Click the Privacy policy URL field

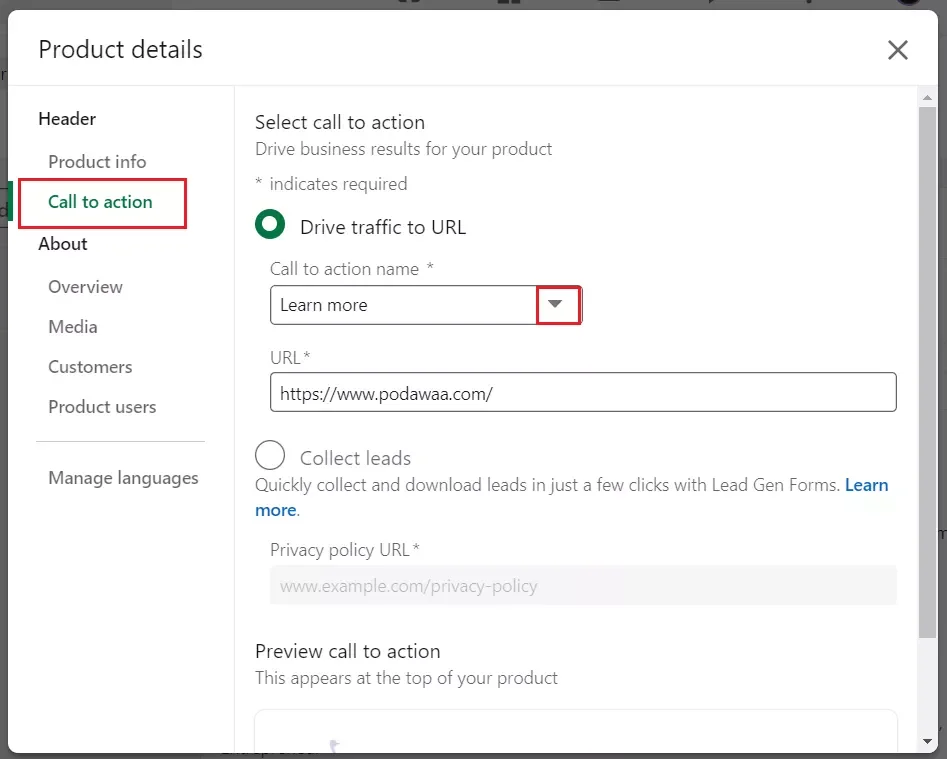click(583, 585)
